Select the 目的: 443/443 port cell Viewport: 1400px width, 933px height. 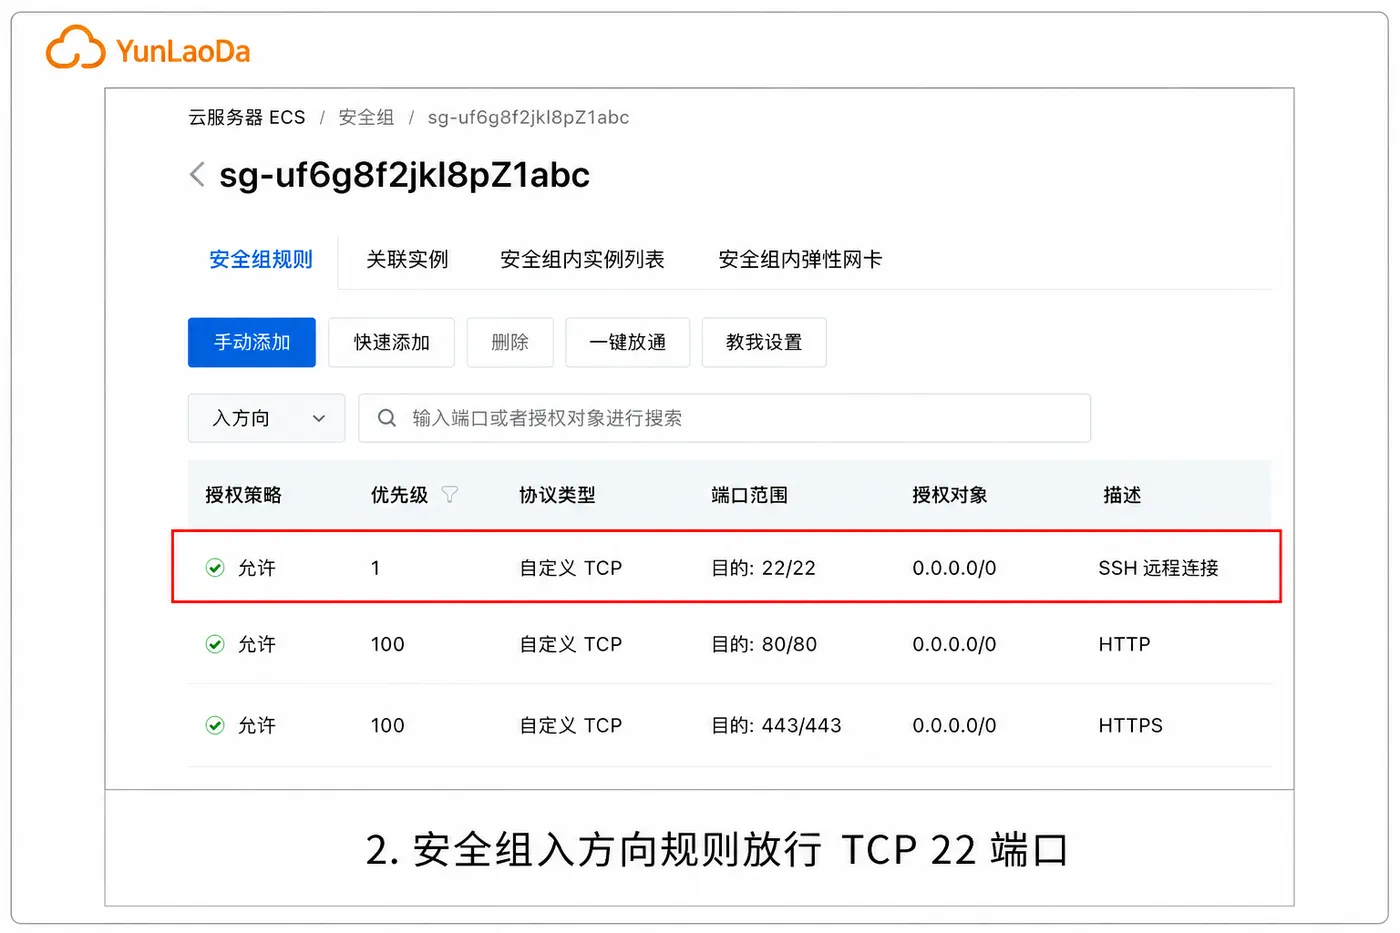click(x=776, y=725)
